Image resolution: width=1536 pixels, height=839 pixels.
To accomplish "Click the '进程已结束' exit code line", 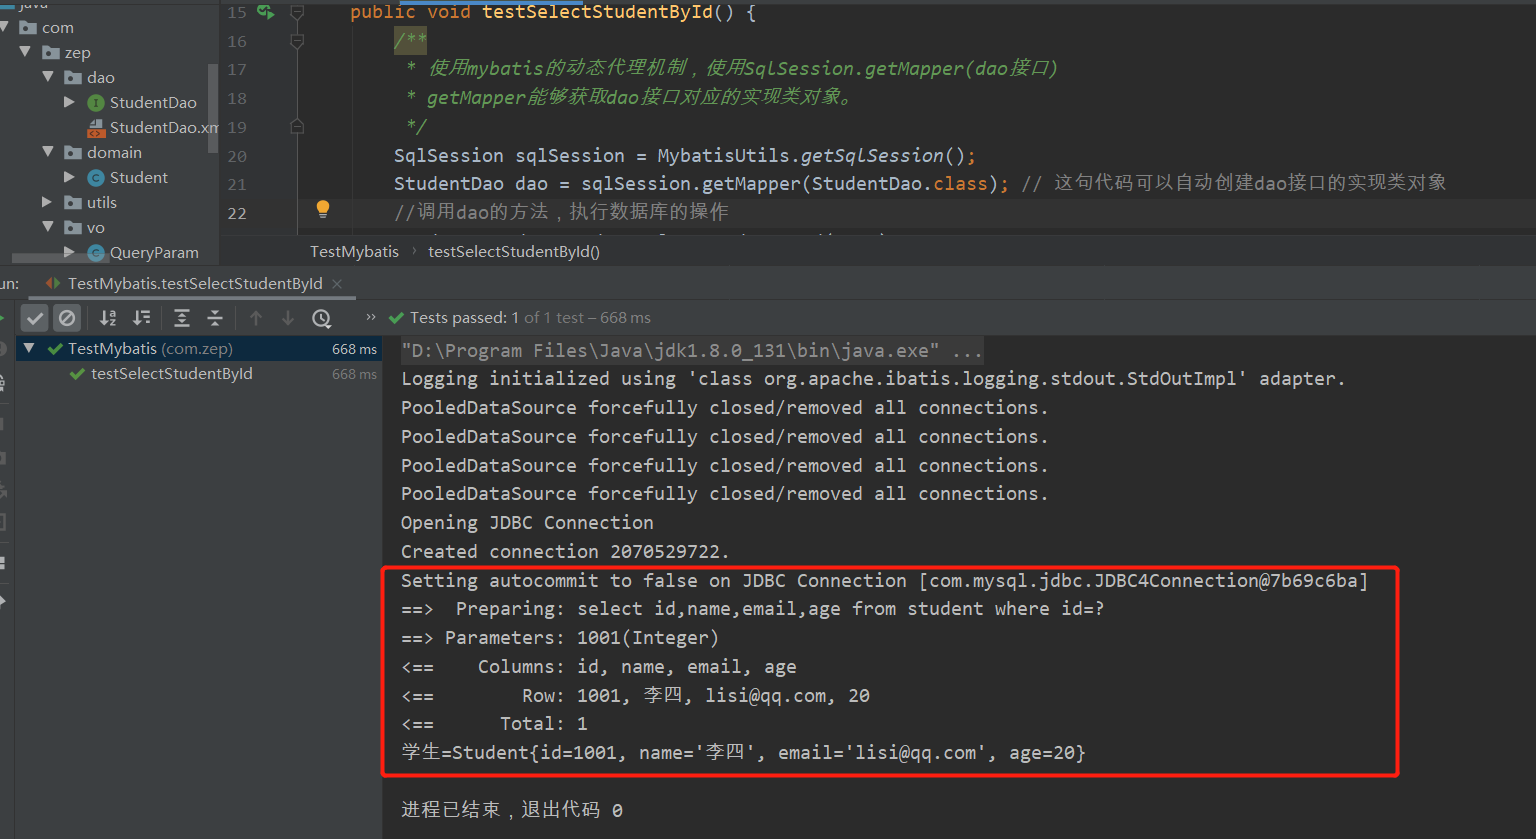I will (512, 810).
